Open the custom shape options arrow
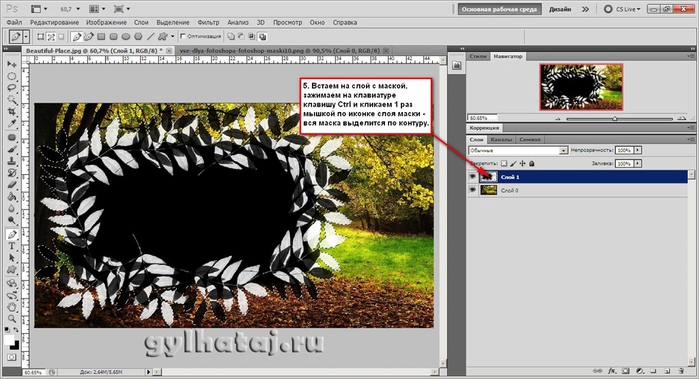699x379 pixels. (x=173, y=37)
